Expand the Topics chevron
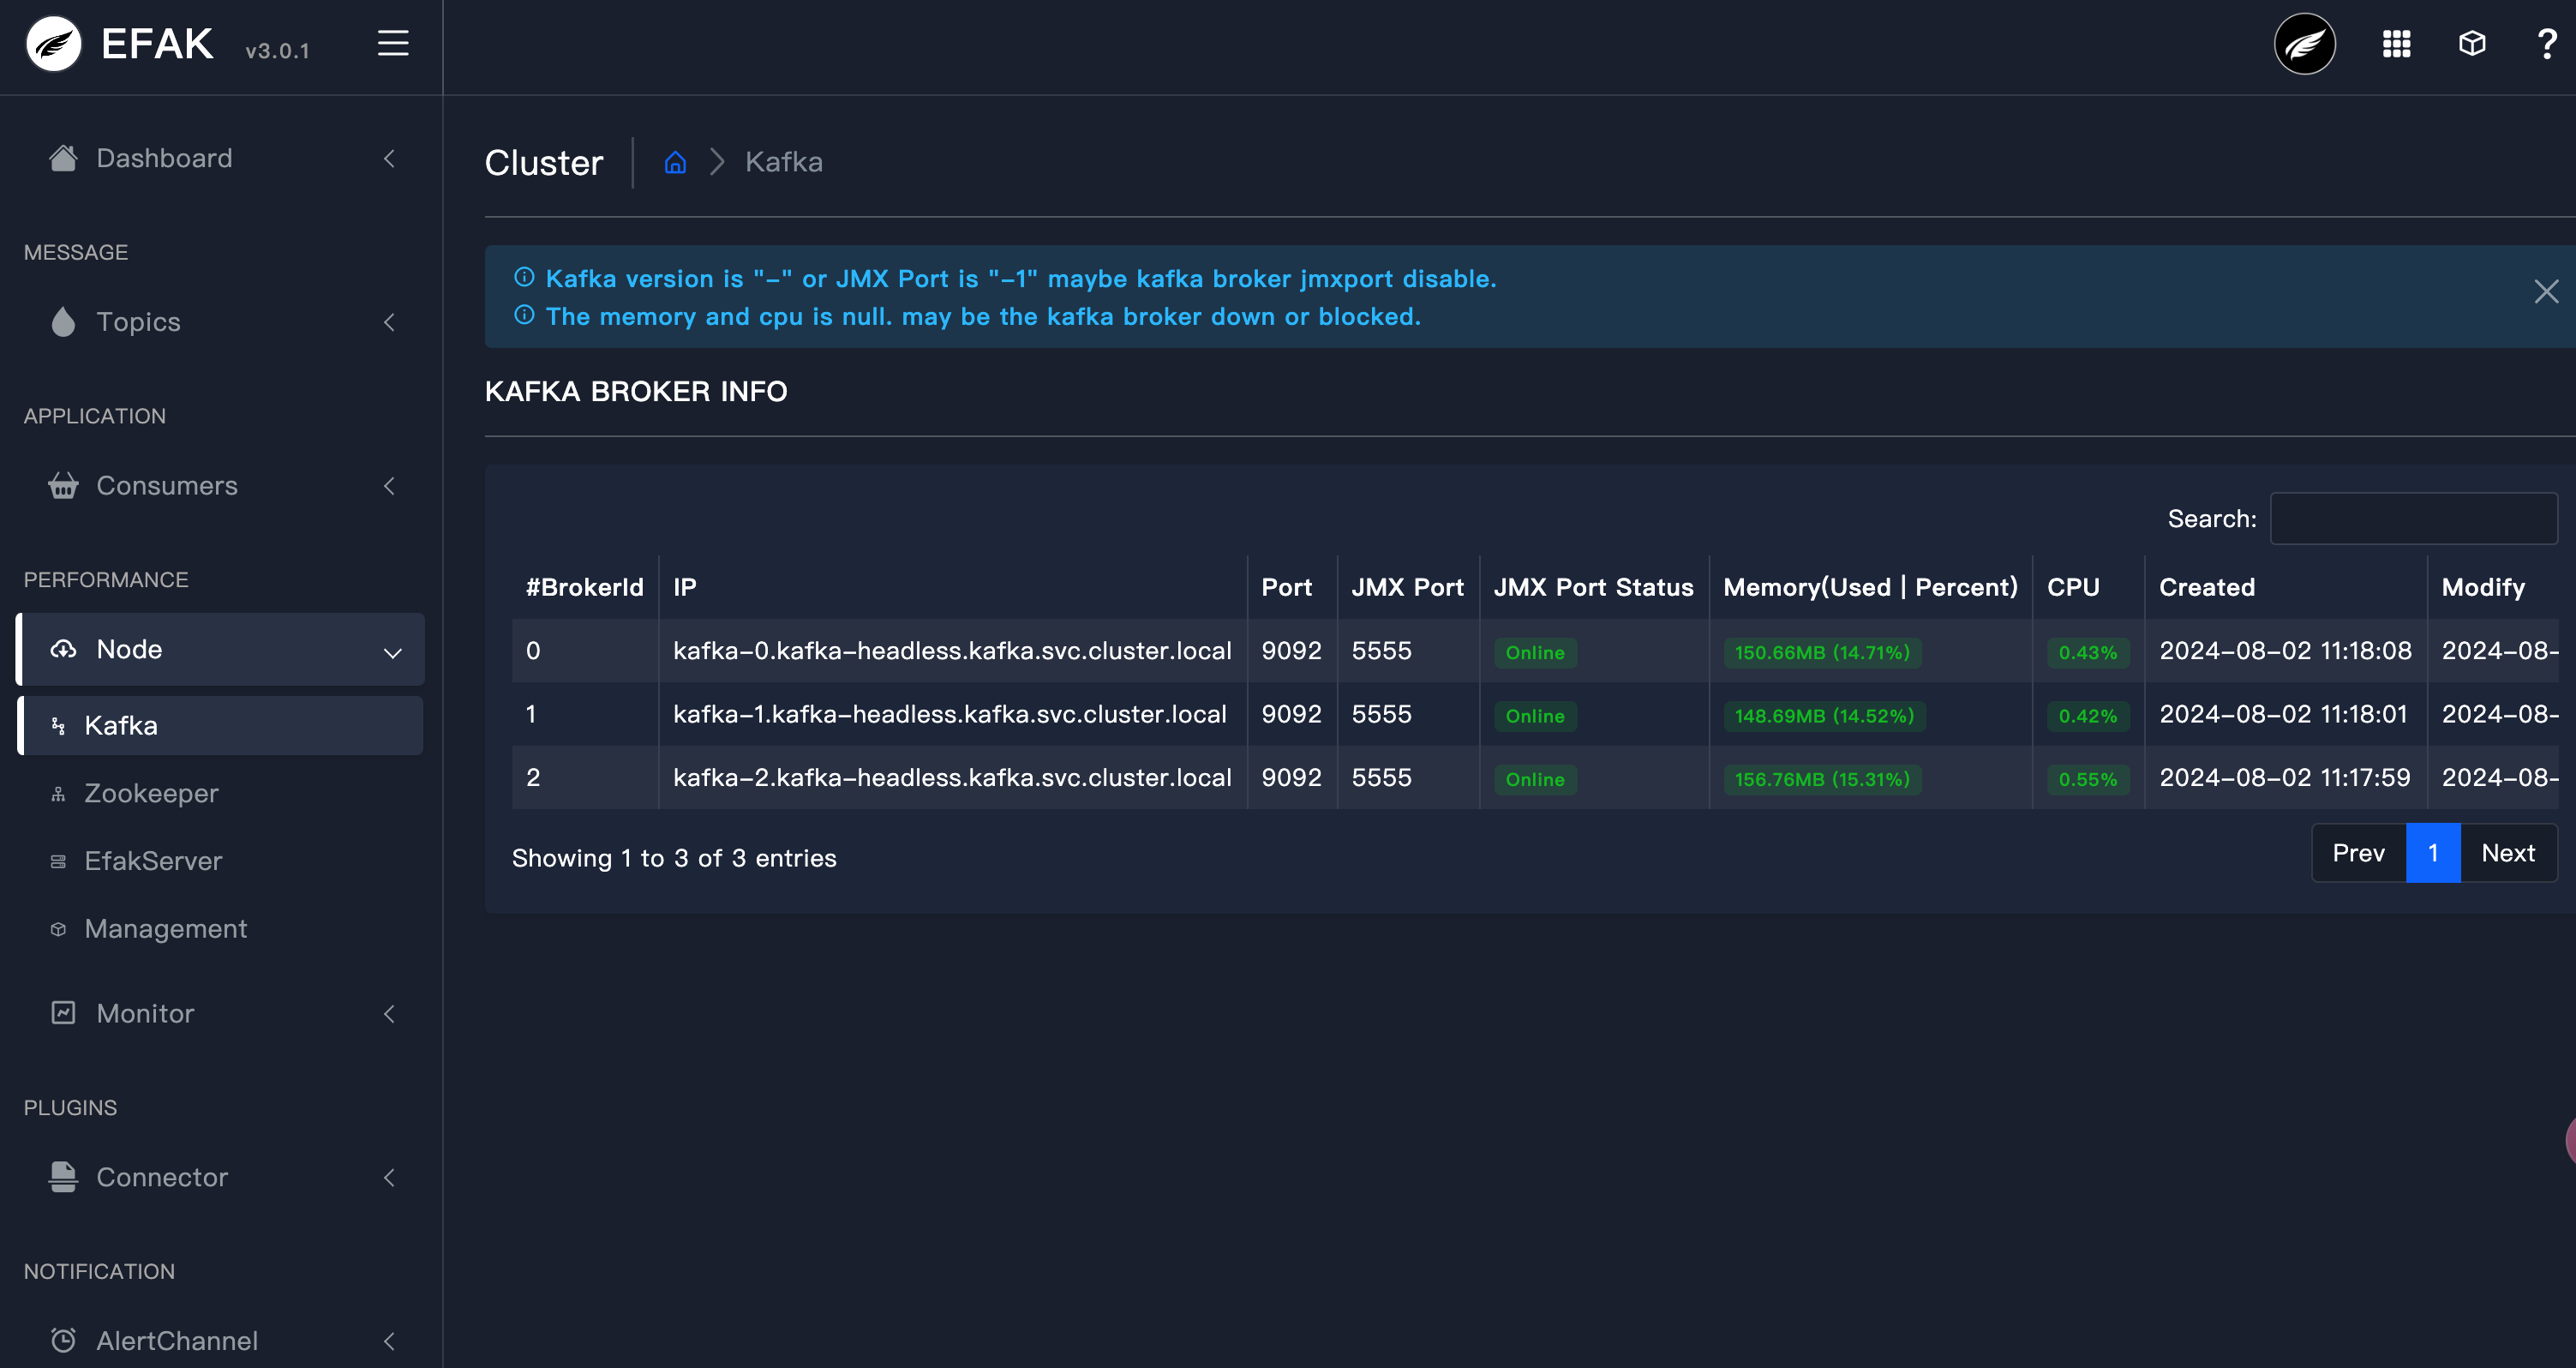Screen dimensions: 2576x1368 point(389,322)
